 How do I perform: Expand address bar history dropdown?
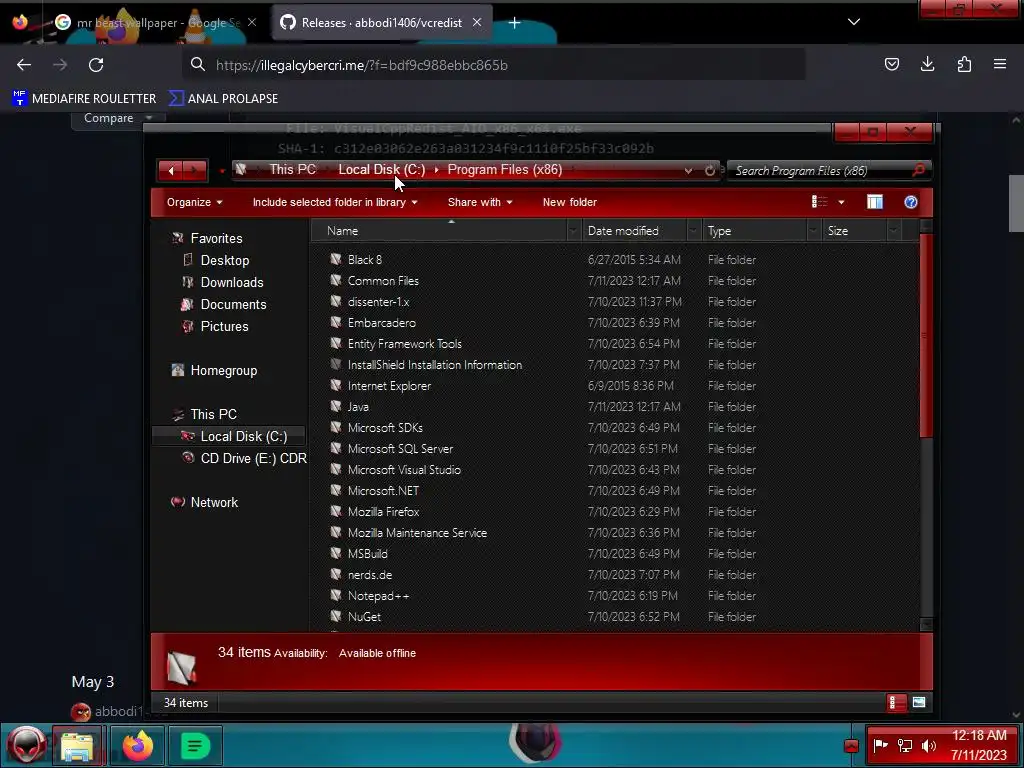[x=688, y=170]
